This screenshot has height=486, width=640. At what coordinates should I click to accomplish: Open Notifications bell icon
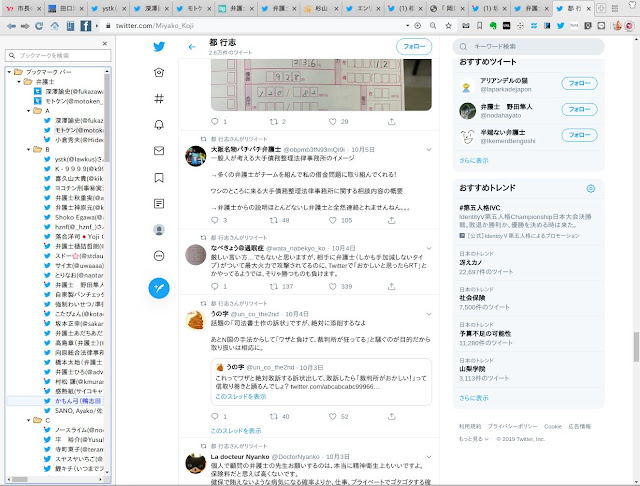(159, 125)
